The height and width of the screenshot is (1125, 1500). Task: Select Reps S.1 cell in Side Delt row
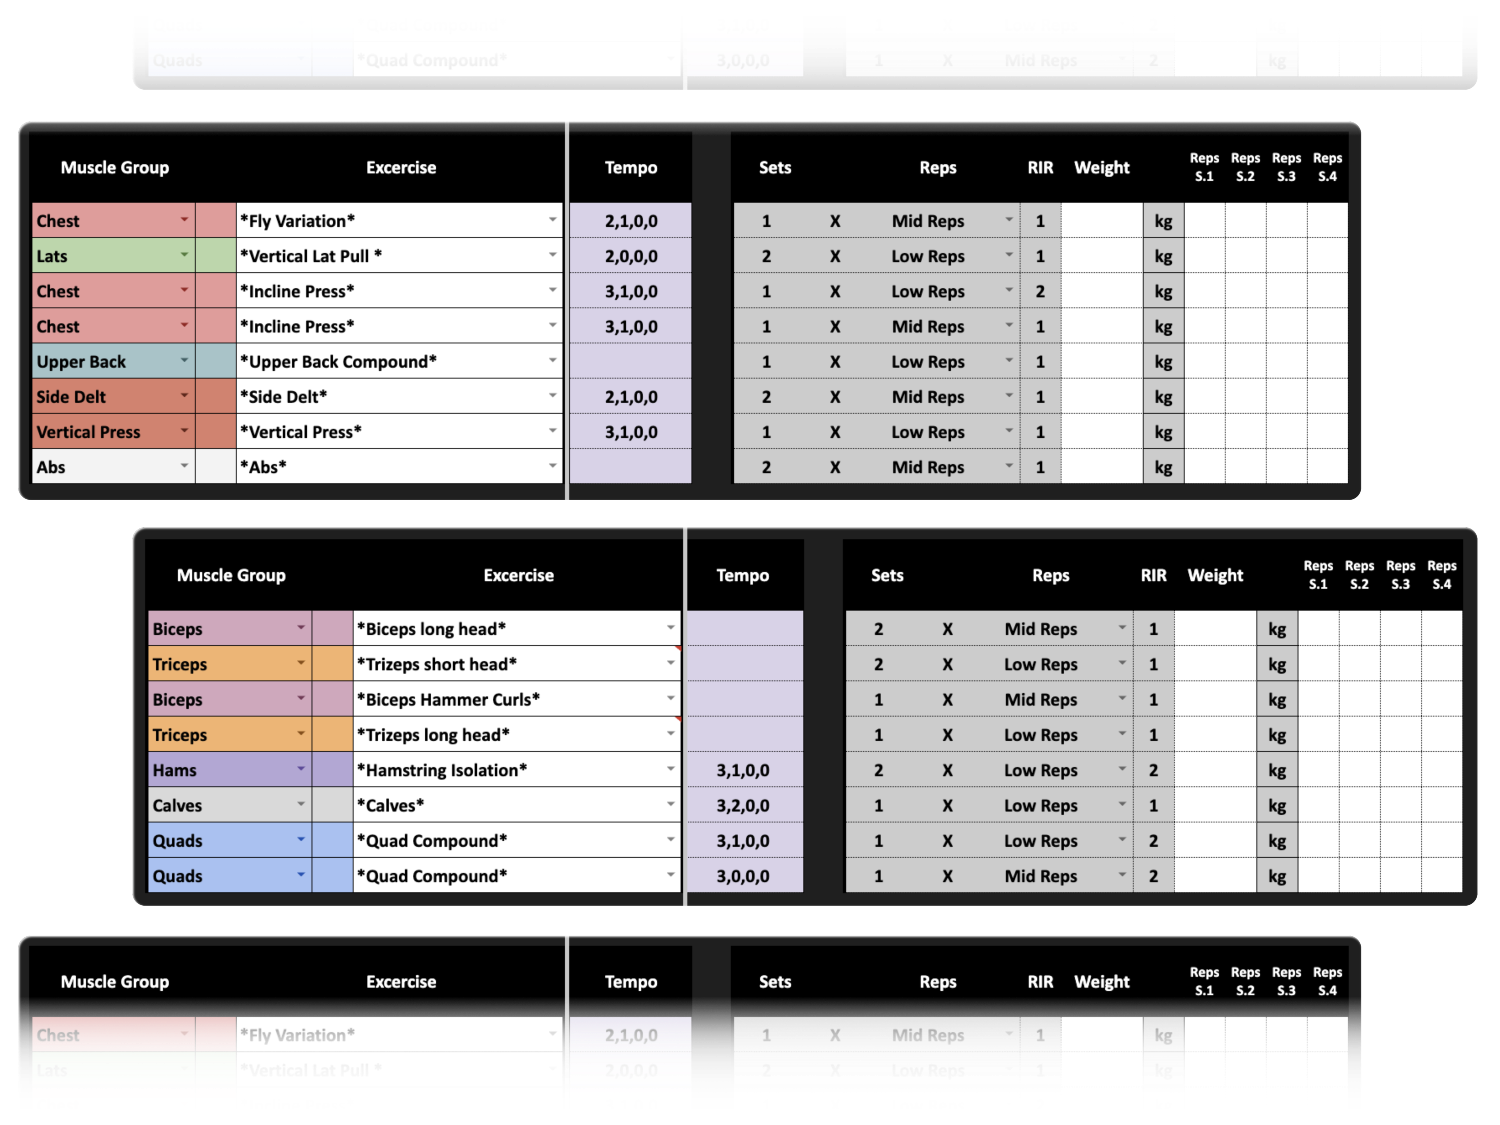(1204, 397)
